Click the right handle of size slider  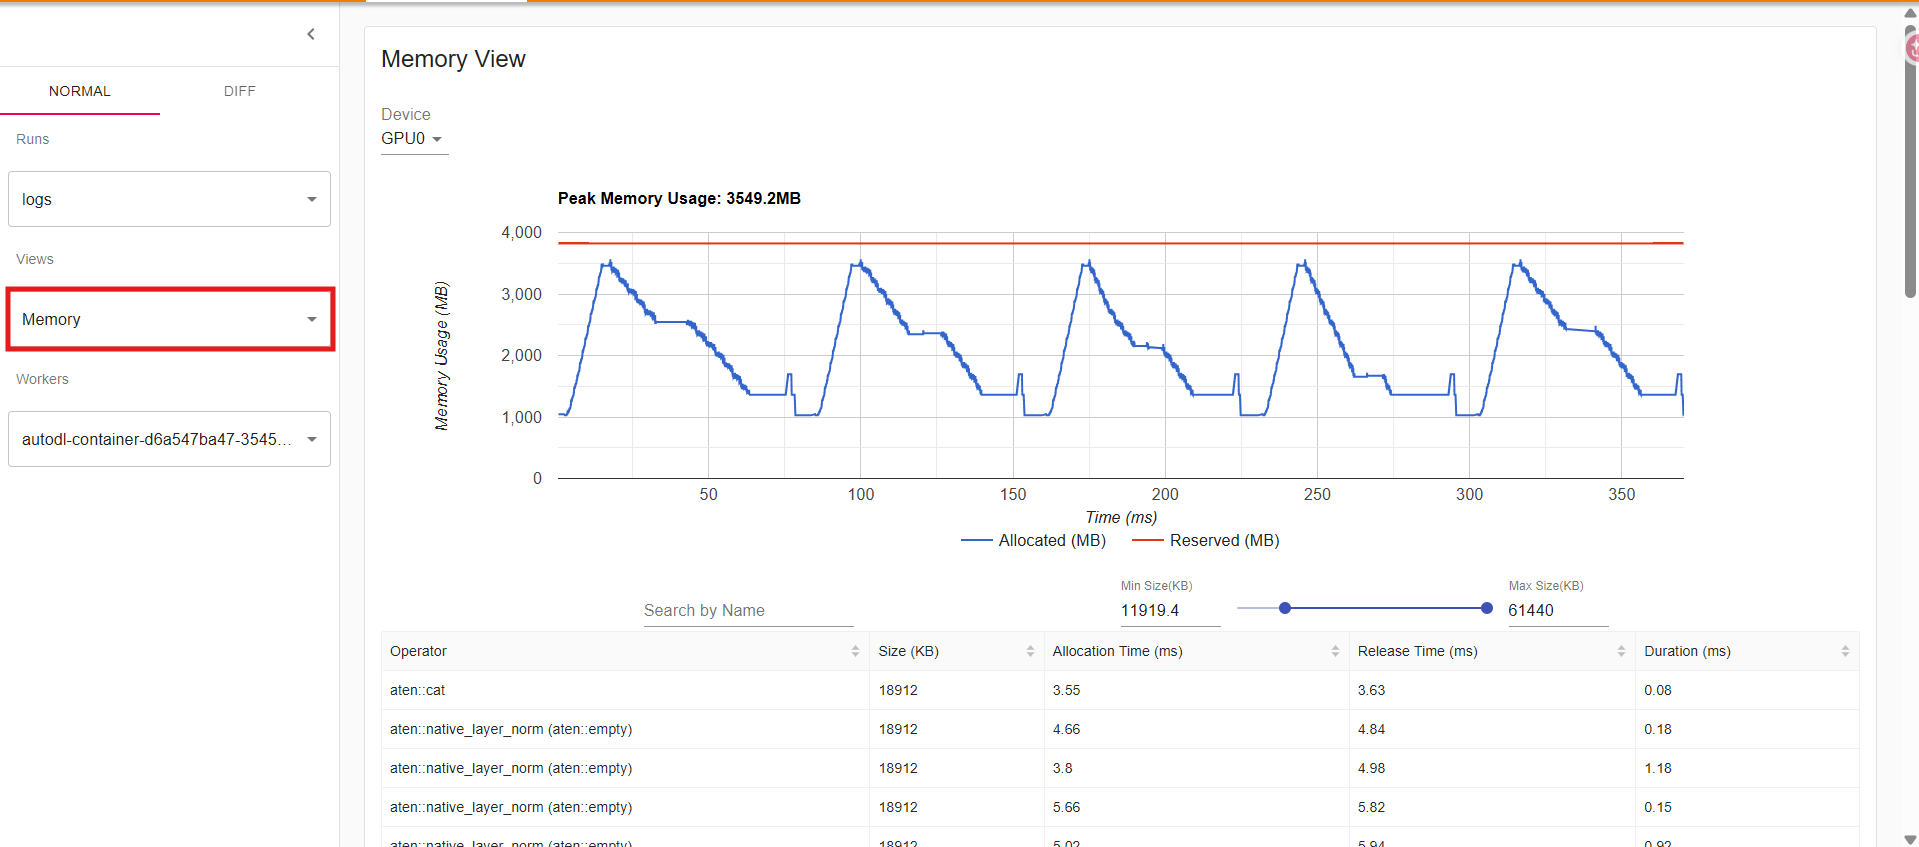[x=1487, y=608]
